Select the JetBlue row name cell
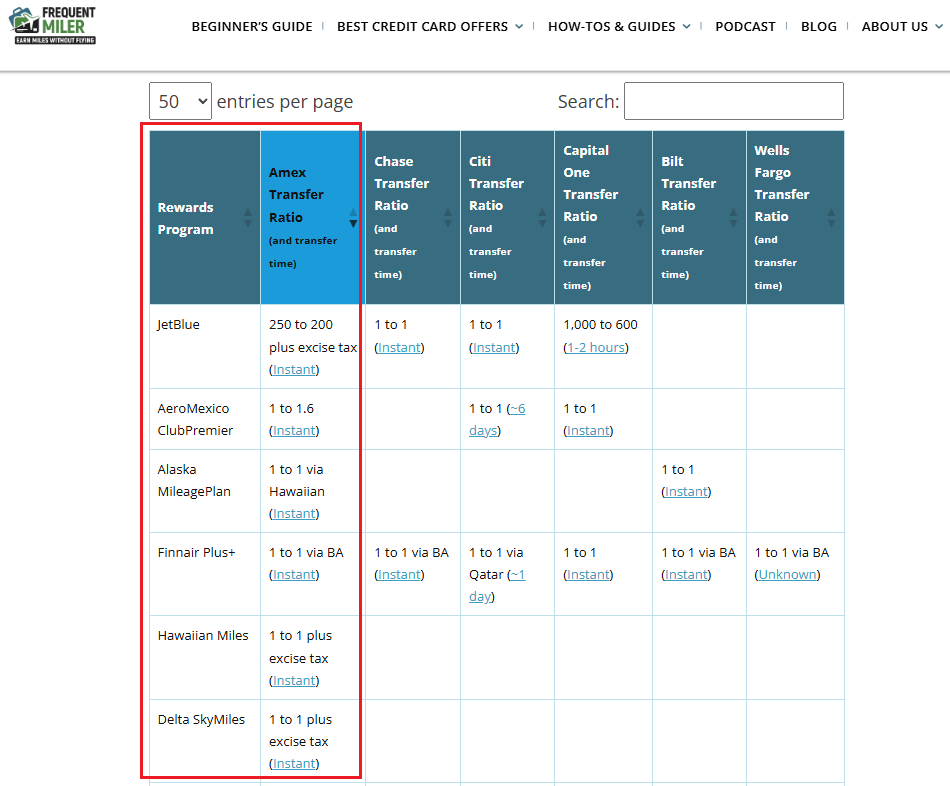This screenshot has height=786, width=950. coord(205,347)
